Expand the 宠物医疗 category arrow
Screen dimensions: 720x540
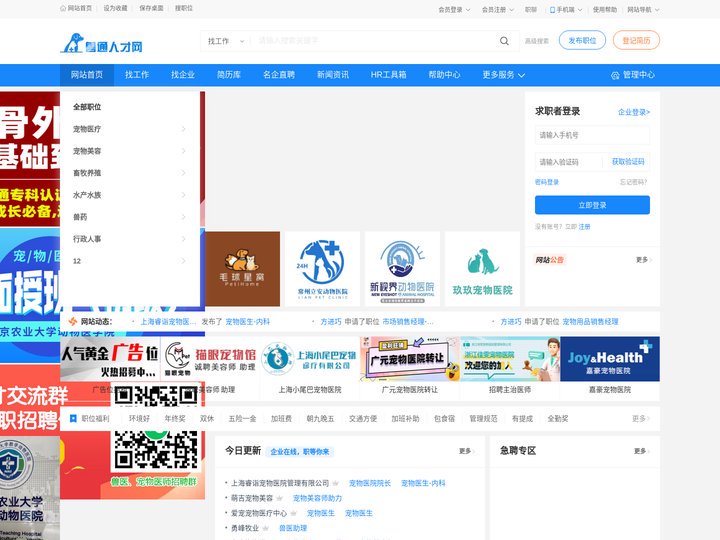pyautogui.click(x=183, y=129)
